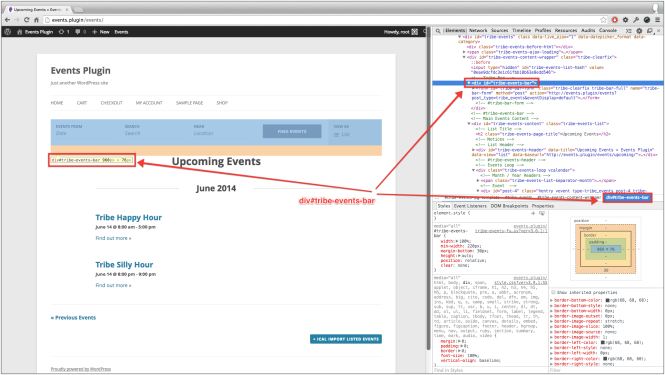Image resolution: width=665 pixels, height=375 pixels.
Task: Expand the div id tribe-events-header node
Action: click(x=473, y=150)
